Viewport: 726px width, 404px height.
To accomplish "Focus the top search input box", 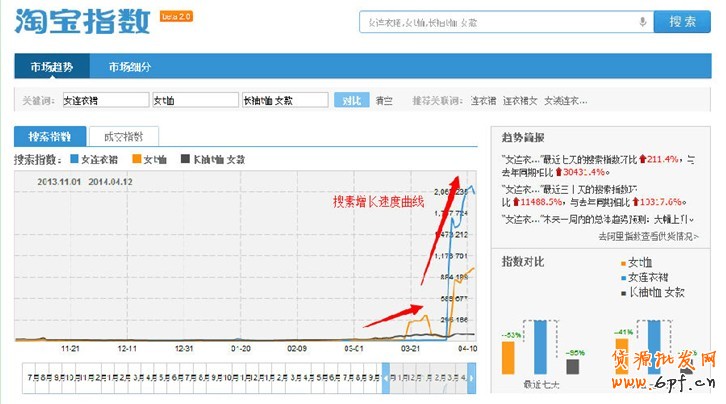I will (x=498, y=22).
